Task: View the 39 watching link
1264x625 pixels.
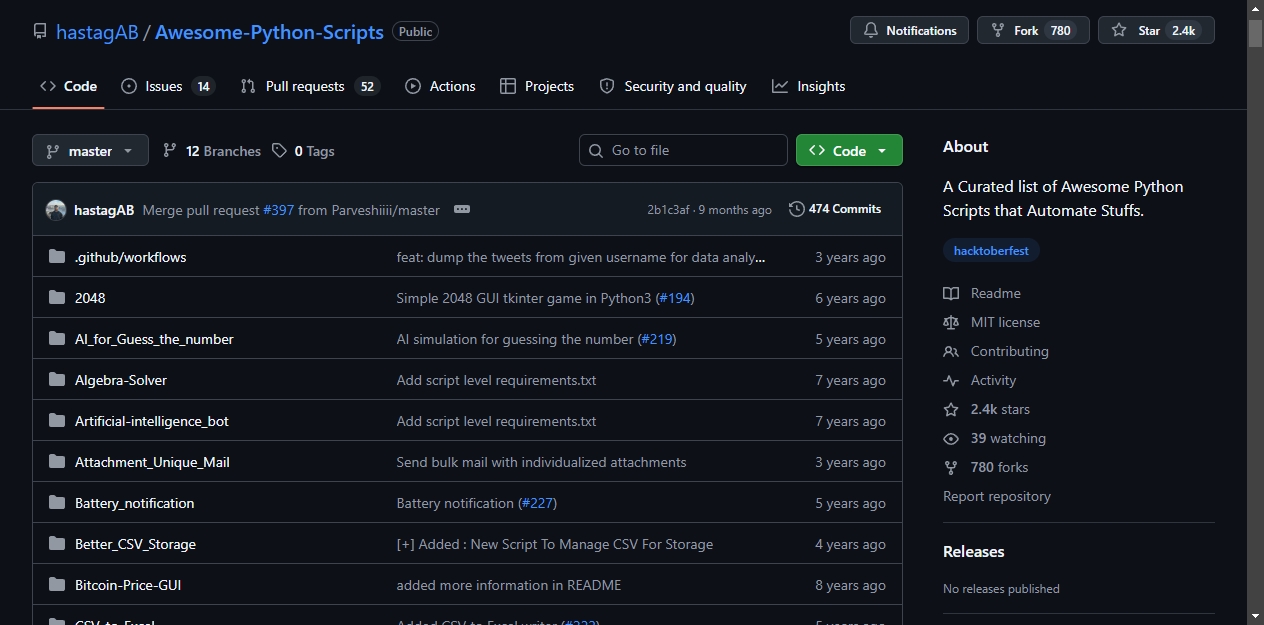Action: (994, 438)
